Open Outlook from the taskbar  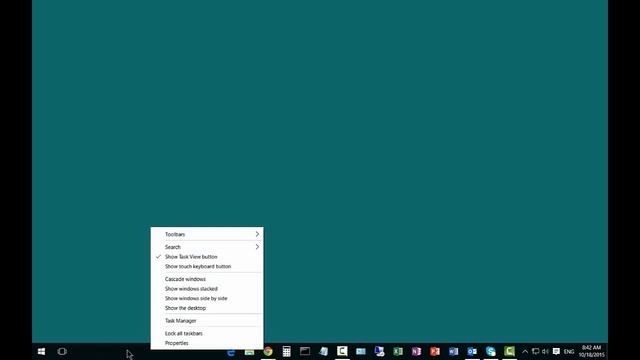click(472, 351)
